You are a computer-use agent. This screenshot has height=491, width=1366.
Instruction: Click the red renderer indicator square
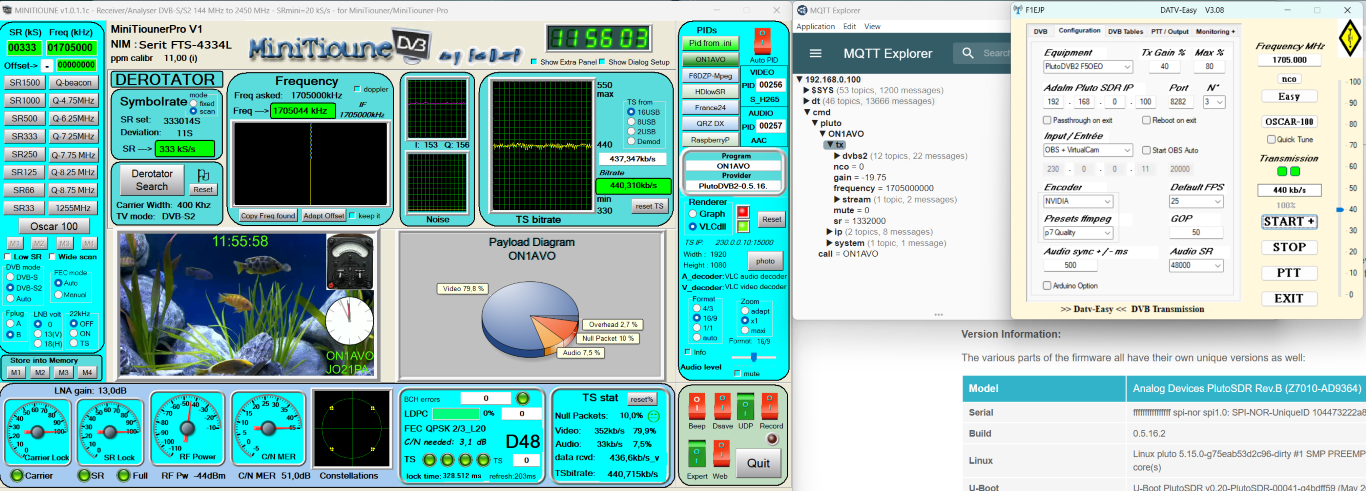pyautogui.click(x=743, y=212)
